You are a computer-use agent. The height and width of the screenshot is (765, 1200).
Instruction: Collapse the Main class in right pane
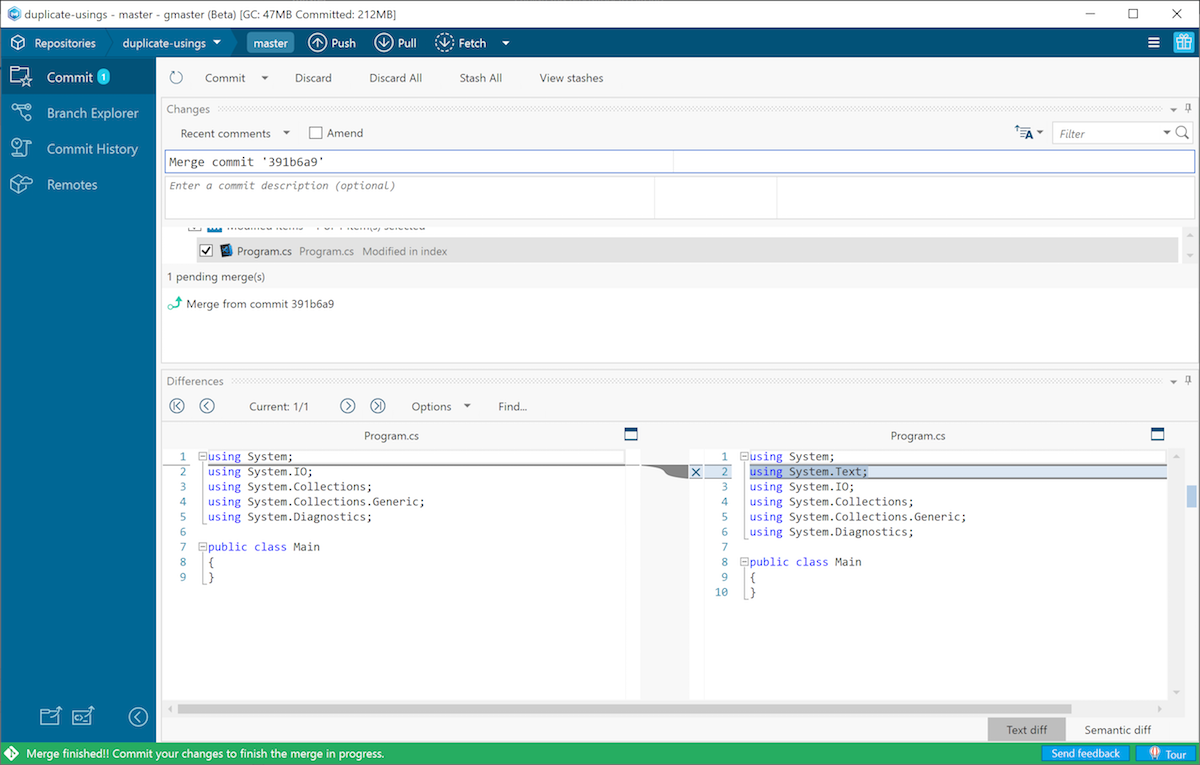(x=745, y=562)
